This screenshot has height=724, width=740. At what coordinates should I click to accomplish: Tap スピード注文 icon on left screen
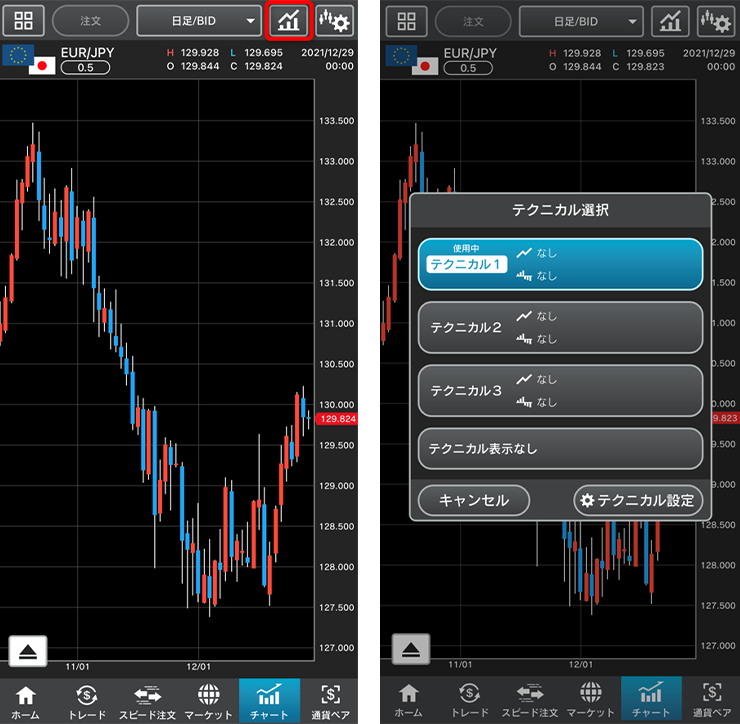click(148, 701)
